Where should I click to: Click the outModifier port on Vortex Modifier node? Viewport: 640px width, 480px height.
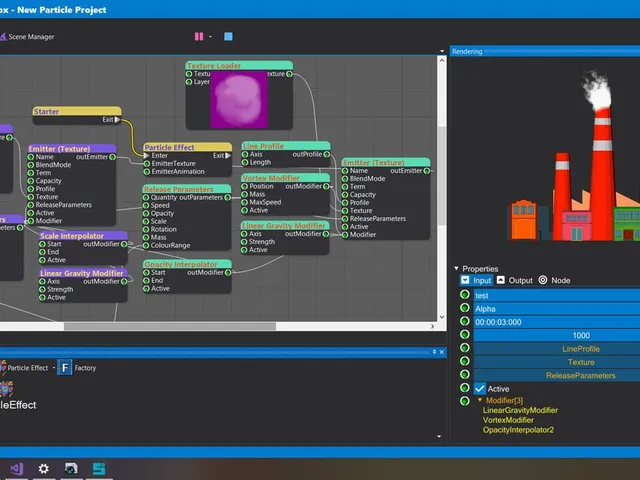pos(326,186)
